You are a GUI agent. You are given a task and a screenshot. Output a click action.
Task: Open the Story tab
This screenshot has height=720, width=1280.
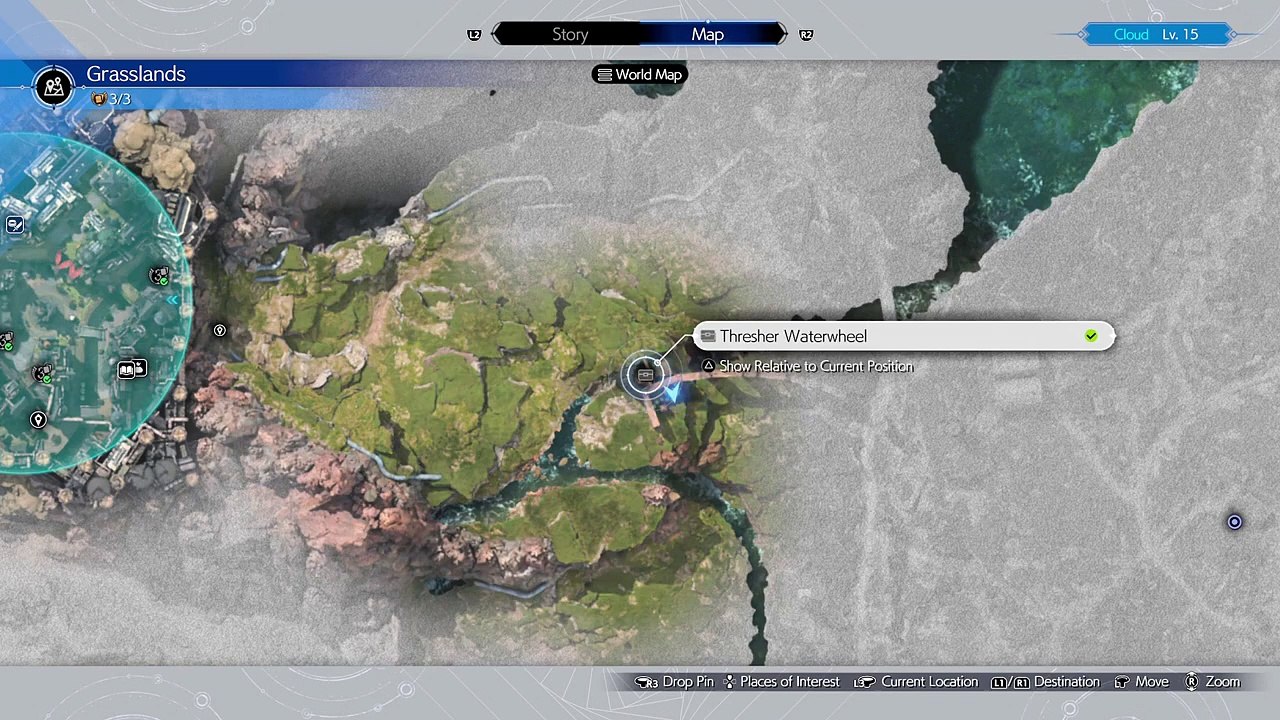pyautogui.click(x=570, y=34)
